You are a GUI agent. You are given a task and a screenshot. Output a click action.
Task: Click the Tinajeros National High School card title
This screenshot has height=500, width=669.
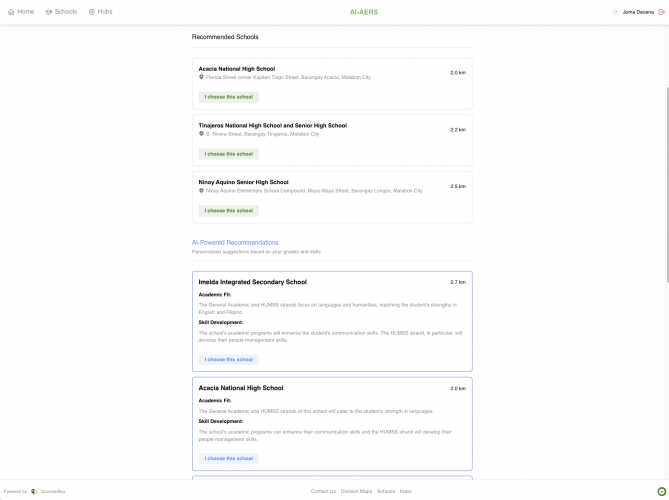[273, 125]
